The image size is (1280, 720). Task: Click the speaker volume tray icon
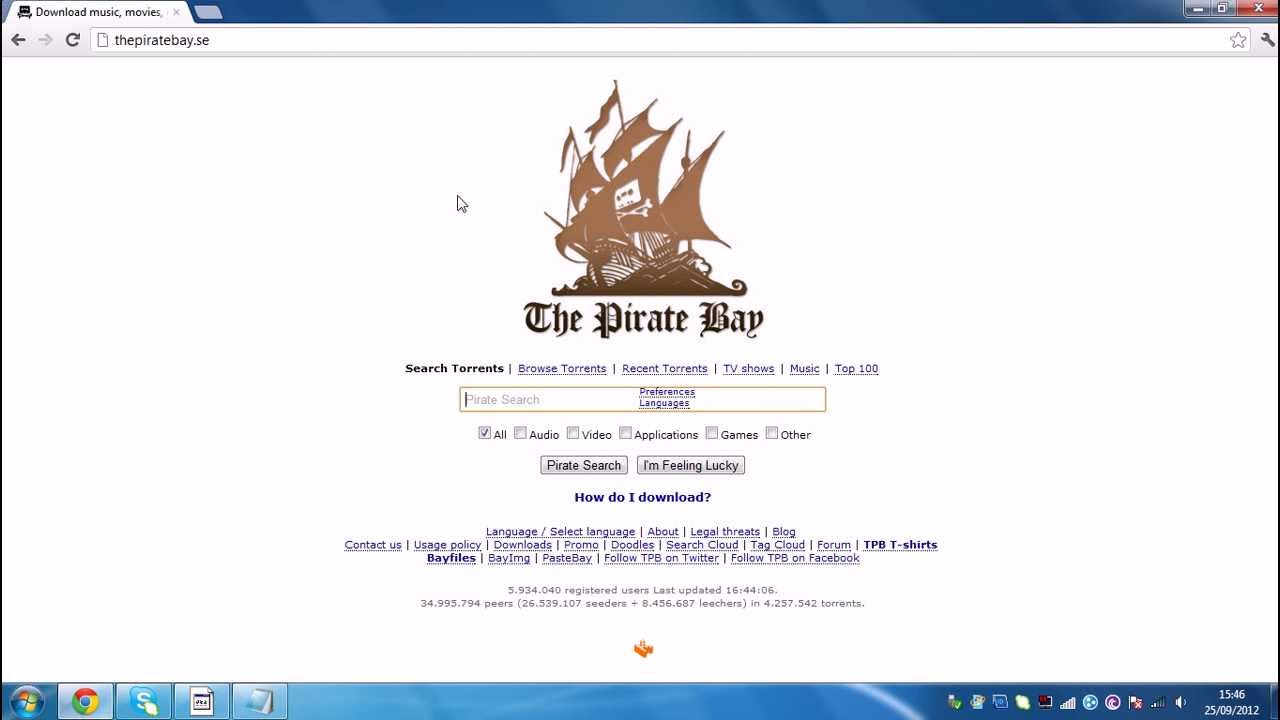click(x=1181, y=702)
